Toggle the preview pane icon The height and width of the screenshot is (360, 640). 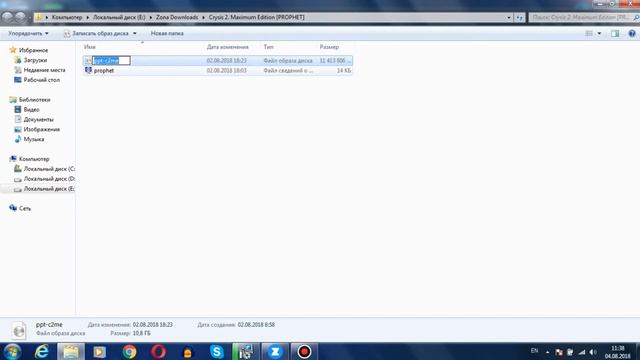click(x=615, y=33)
